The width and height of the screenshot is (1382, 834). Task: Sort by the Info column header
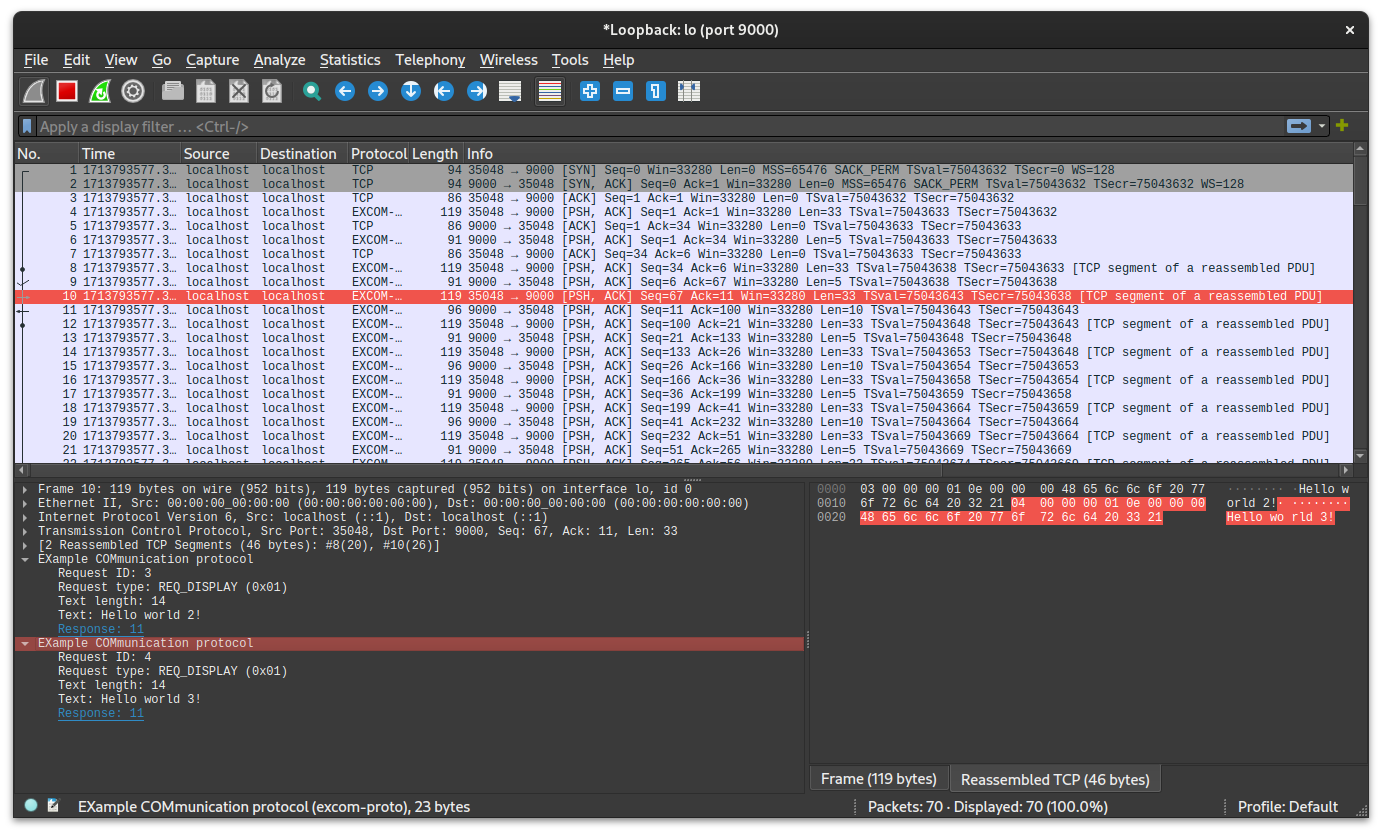point(908,153)
